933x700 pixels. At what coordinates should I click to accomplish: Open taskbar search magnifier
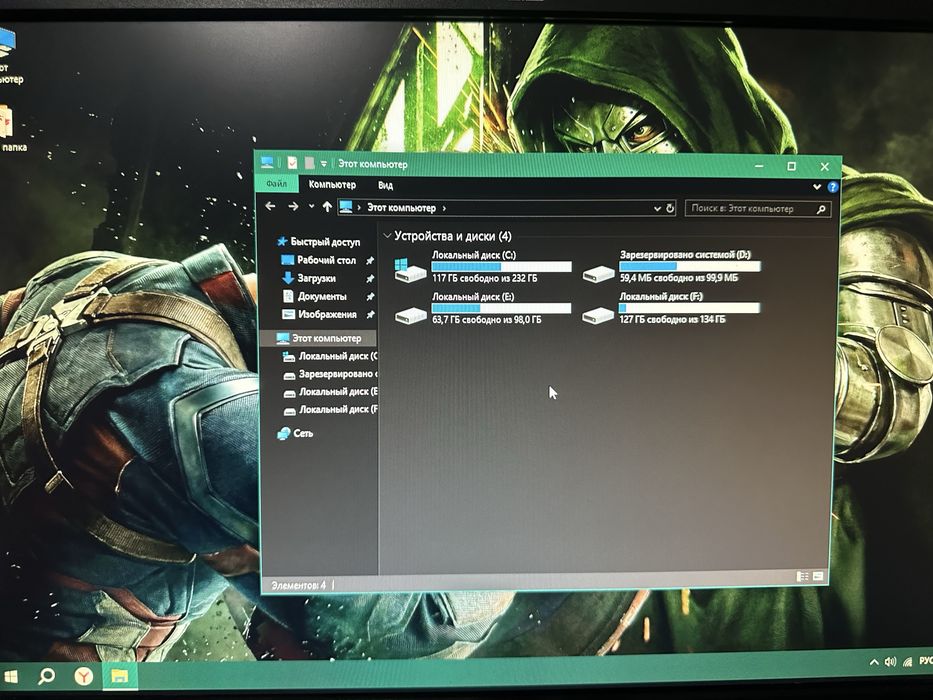tap(46, 676)
